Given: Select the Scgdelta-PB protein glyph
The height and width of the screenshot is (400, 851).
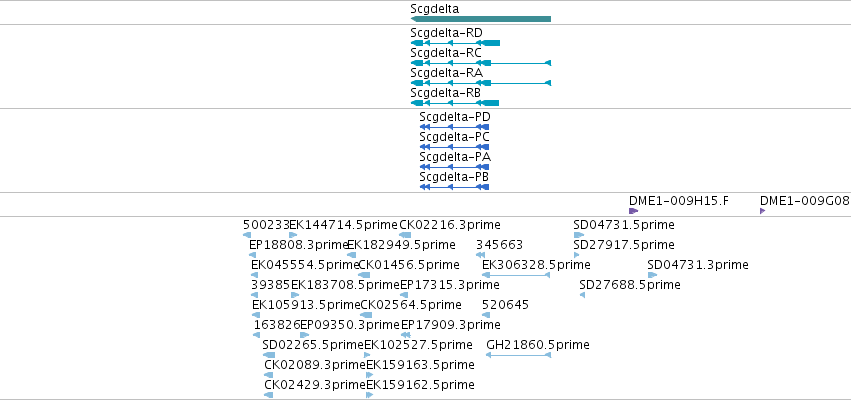Looking at the screenshot, I should click(454, 187).
